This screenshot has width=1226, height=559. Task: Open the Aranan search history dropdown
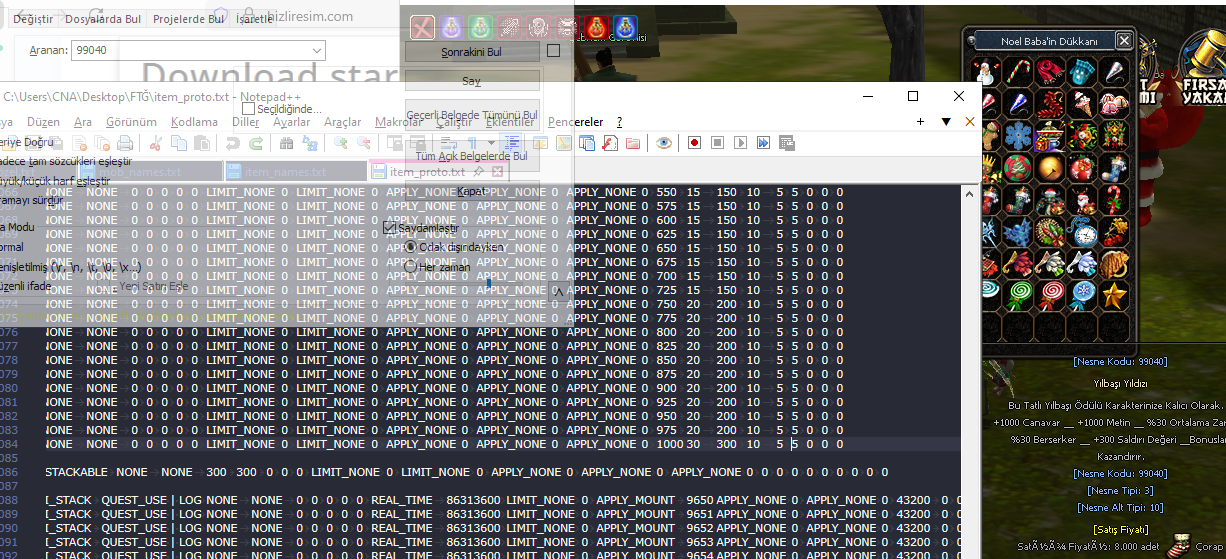click(316, 50)
